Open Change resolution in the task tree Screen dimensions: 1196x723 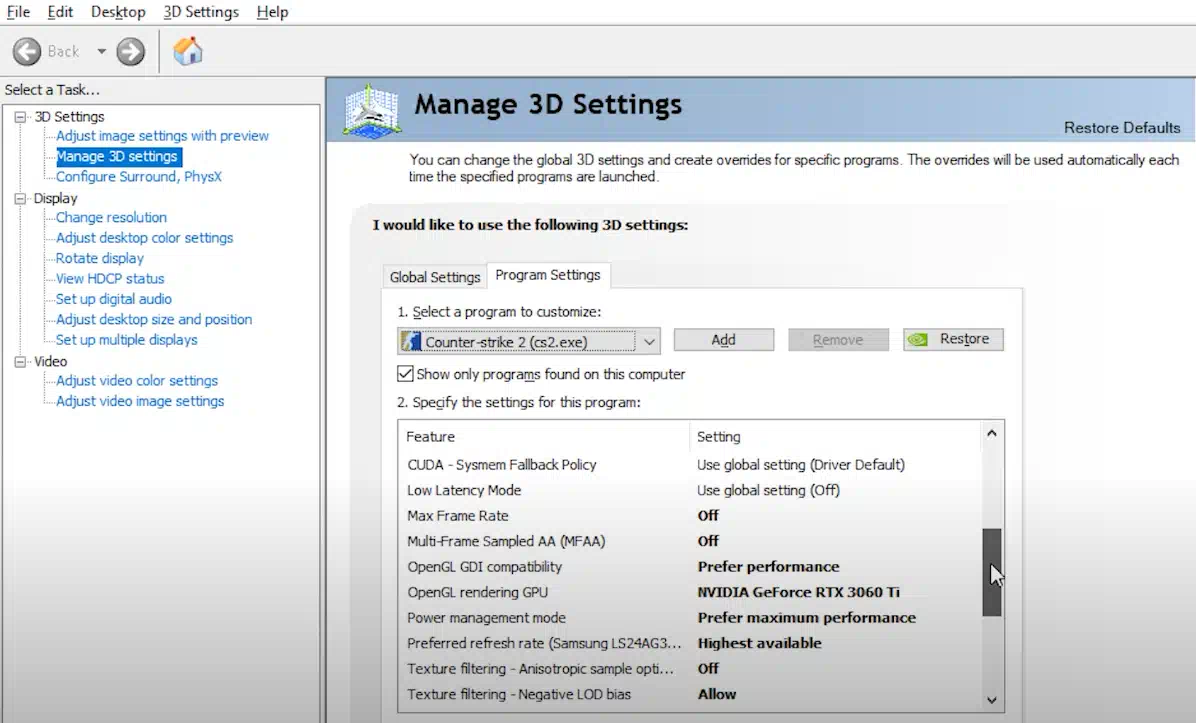point(111,217)
